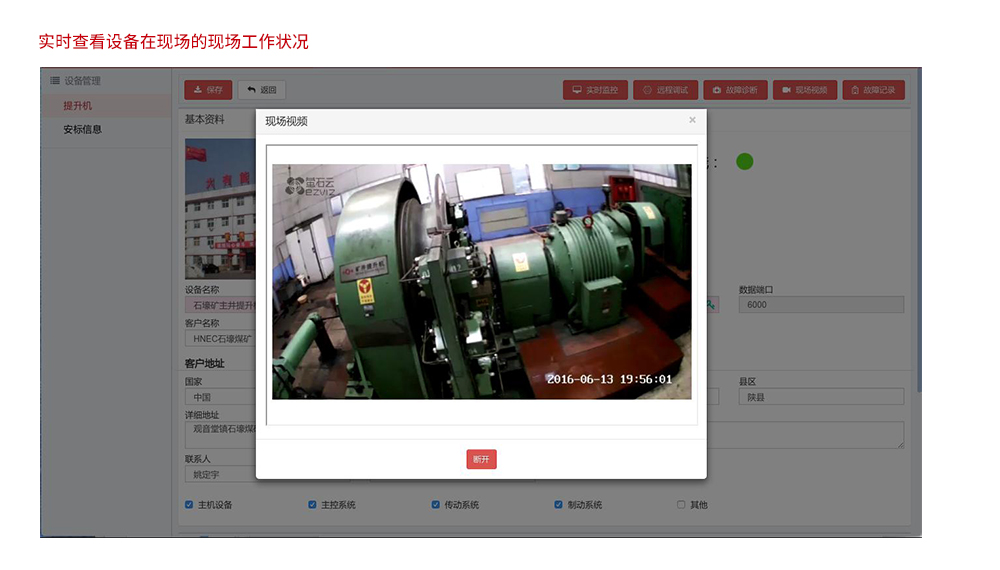
Task: Enable the 其他 checkbox
Action: point(681,504)
